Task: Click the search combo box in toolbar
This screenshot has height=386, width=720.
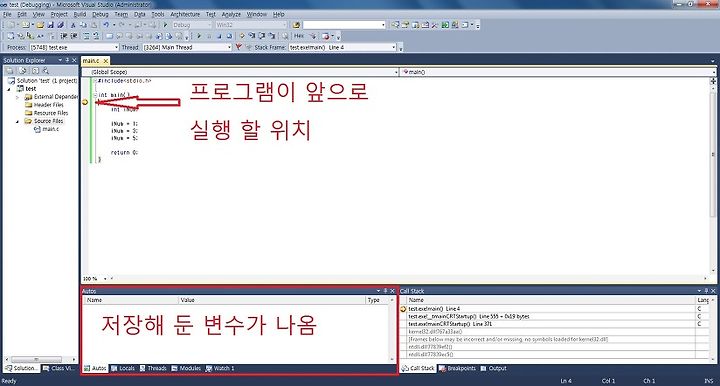Action: (344, 25)
